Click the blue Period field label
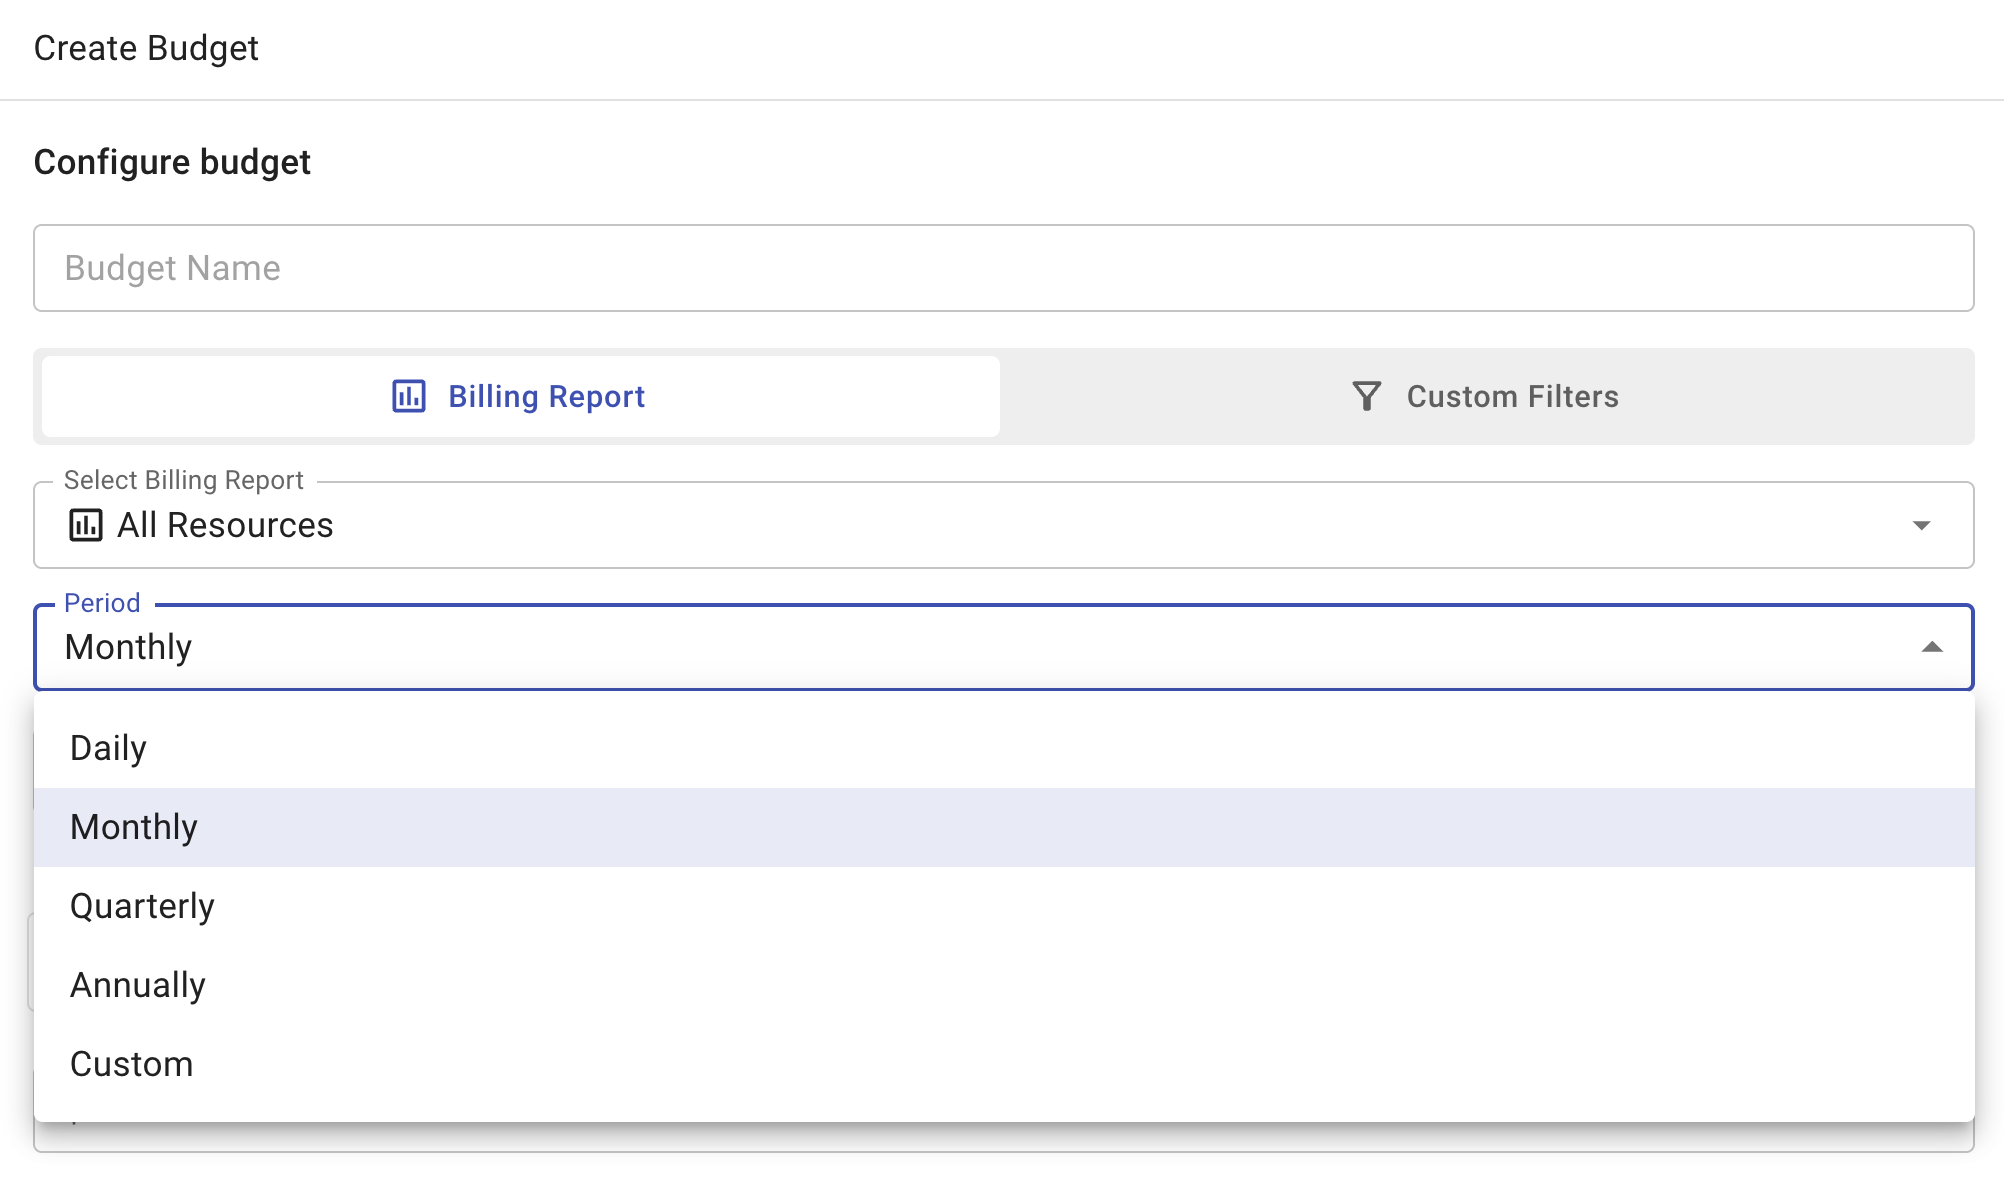The width and height of the screenshot is (2004, 1200). [102, 603]
